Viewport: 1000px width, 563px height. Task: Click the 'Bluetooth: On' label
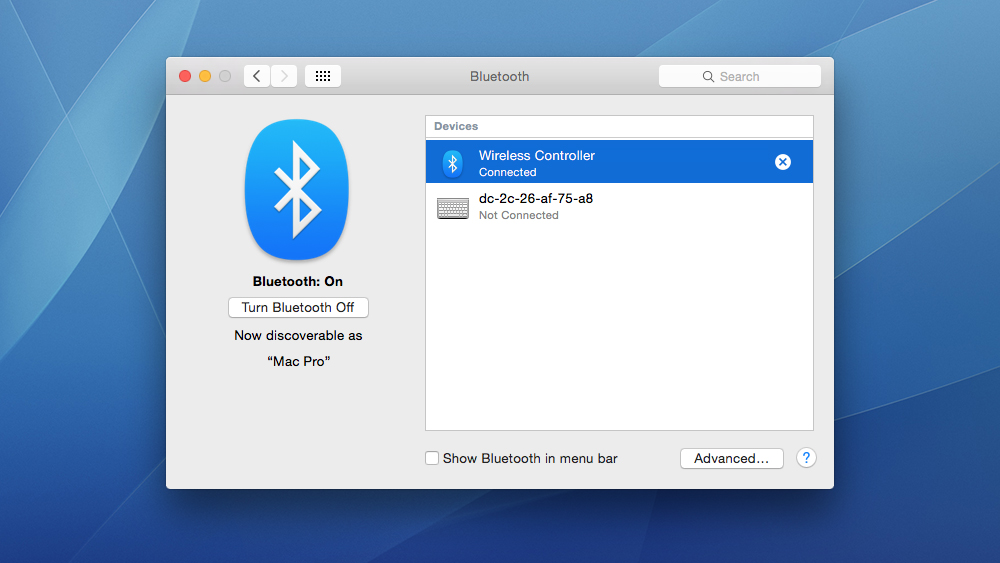tap(298, 281)
